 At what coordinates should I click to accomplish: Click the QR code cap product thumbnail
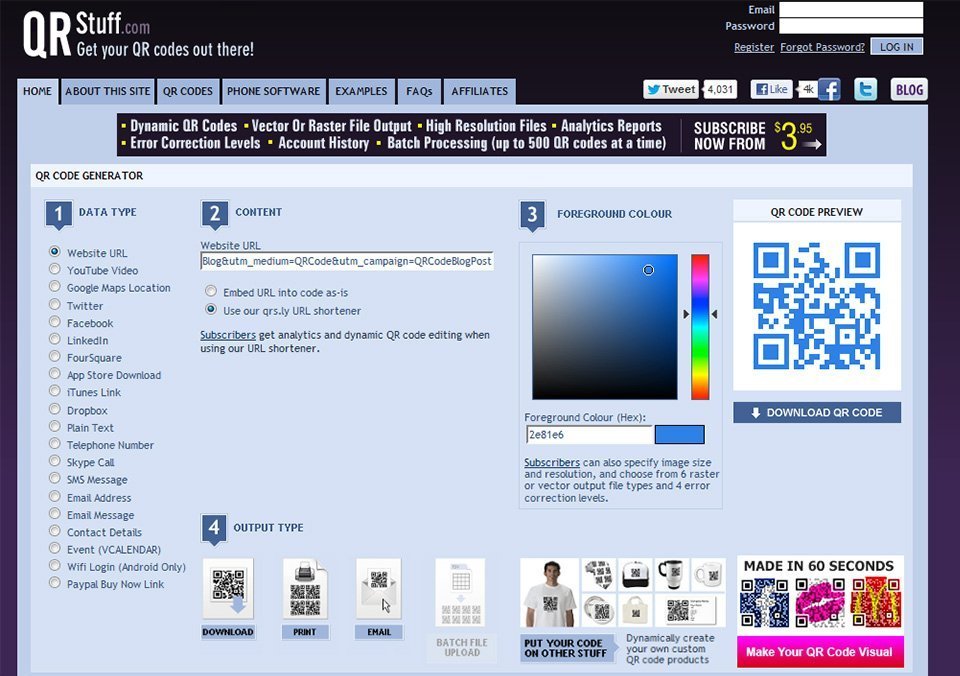point(635,574)
